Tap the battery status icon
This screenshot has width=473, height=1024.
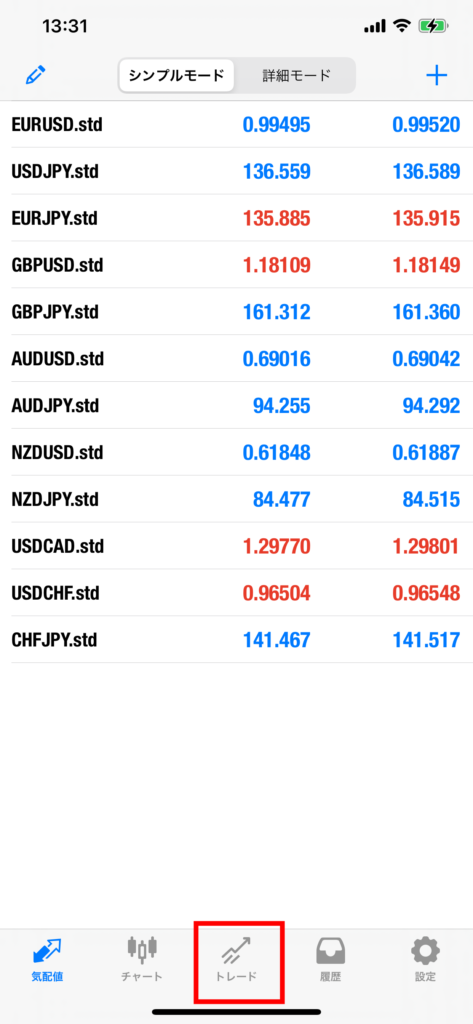434,27
